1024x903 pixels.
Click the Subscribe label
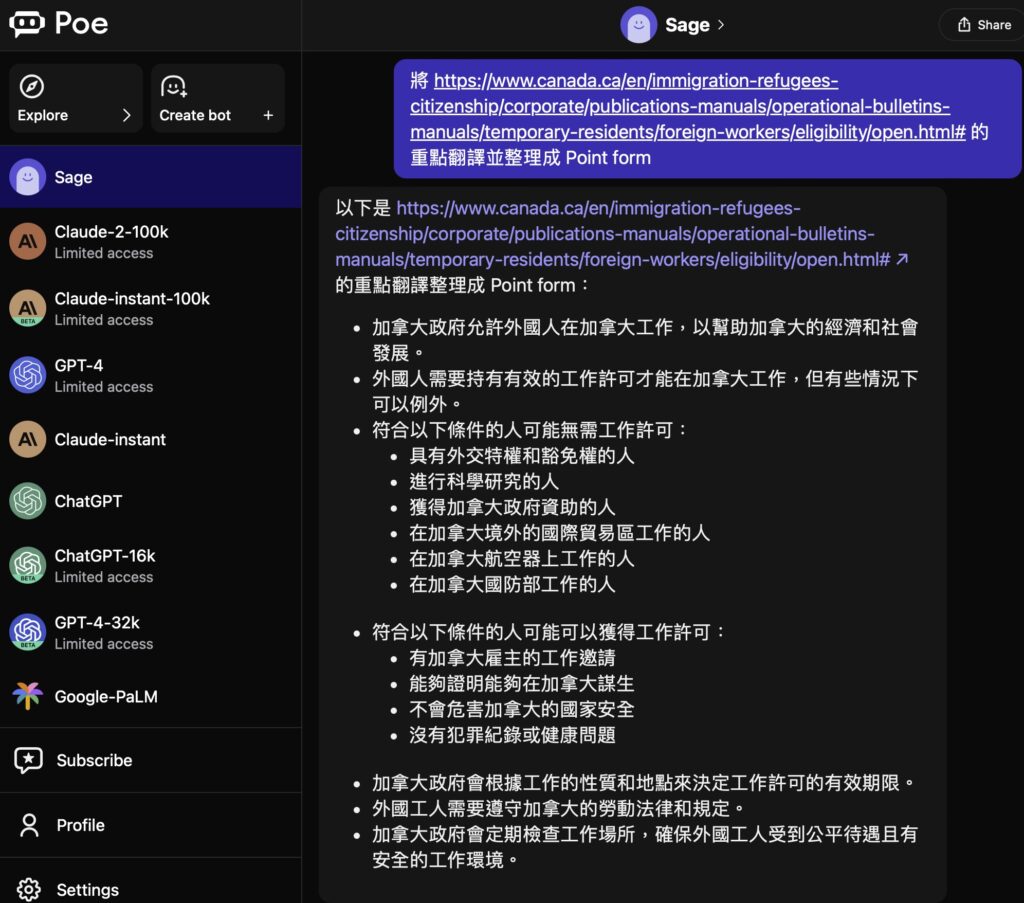(94, 761)
